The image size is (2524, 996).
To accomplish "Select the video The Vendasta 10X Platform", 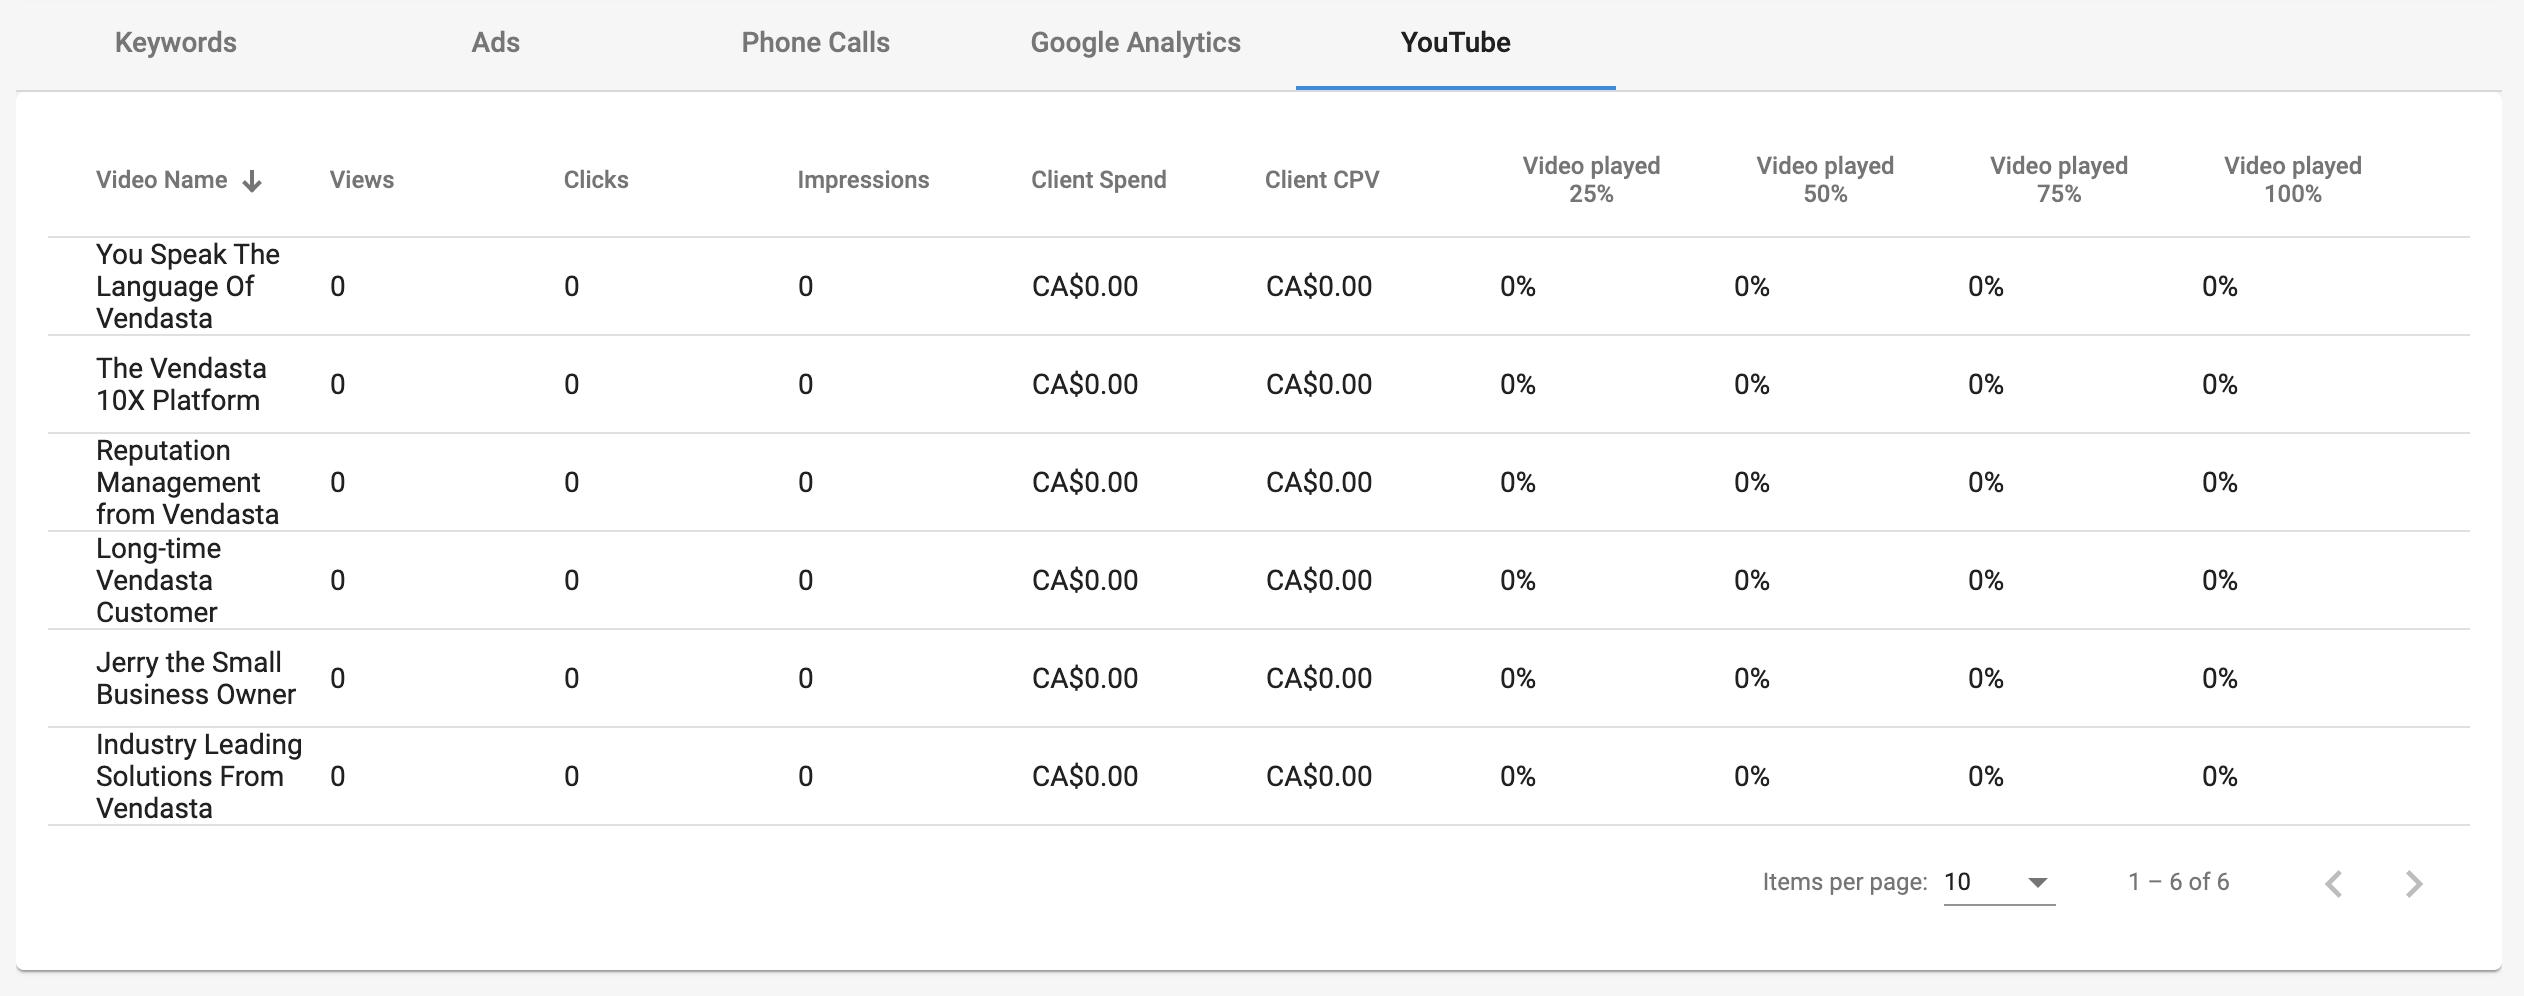I will [x=181, y=384].
